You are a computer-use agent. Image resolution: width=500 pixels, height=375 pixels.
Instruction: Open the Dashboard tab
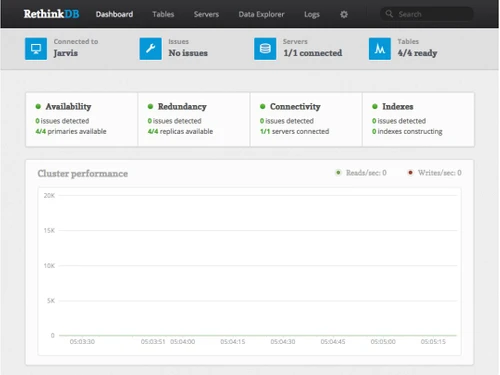point(114,14)
